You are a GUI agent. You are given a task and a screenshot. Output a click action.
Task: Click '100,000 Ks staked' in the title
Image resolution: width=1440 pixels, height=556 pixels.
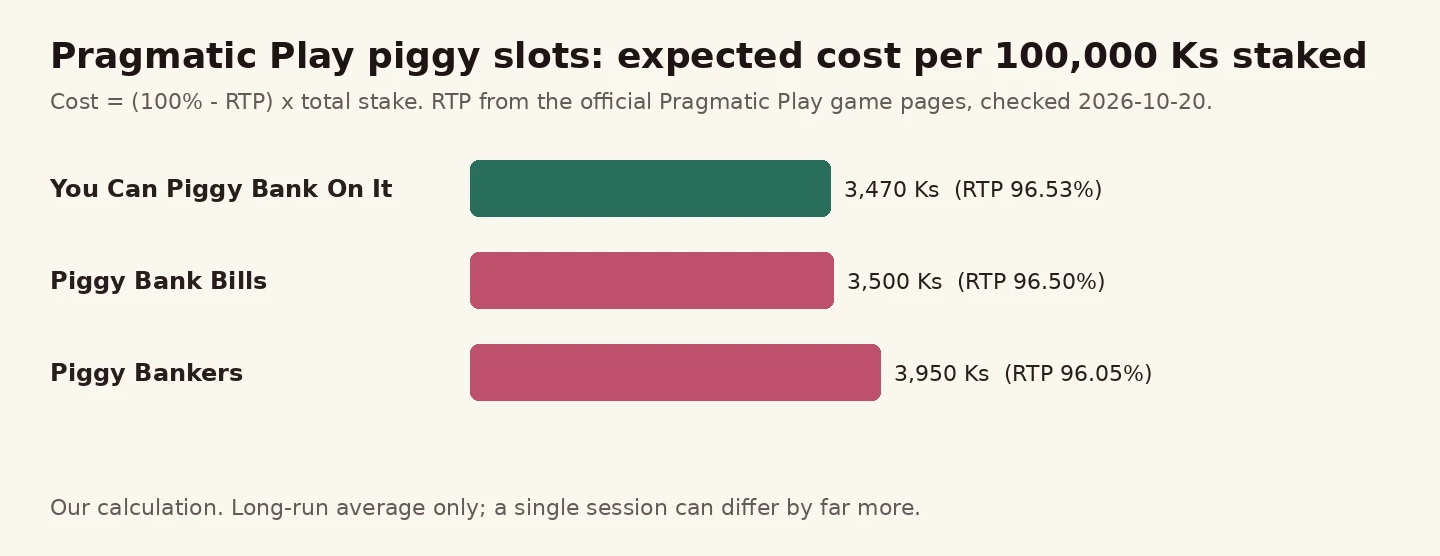pyautogui.click(x=1181, y=57)
